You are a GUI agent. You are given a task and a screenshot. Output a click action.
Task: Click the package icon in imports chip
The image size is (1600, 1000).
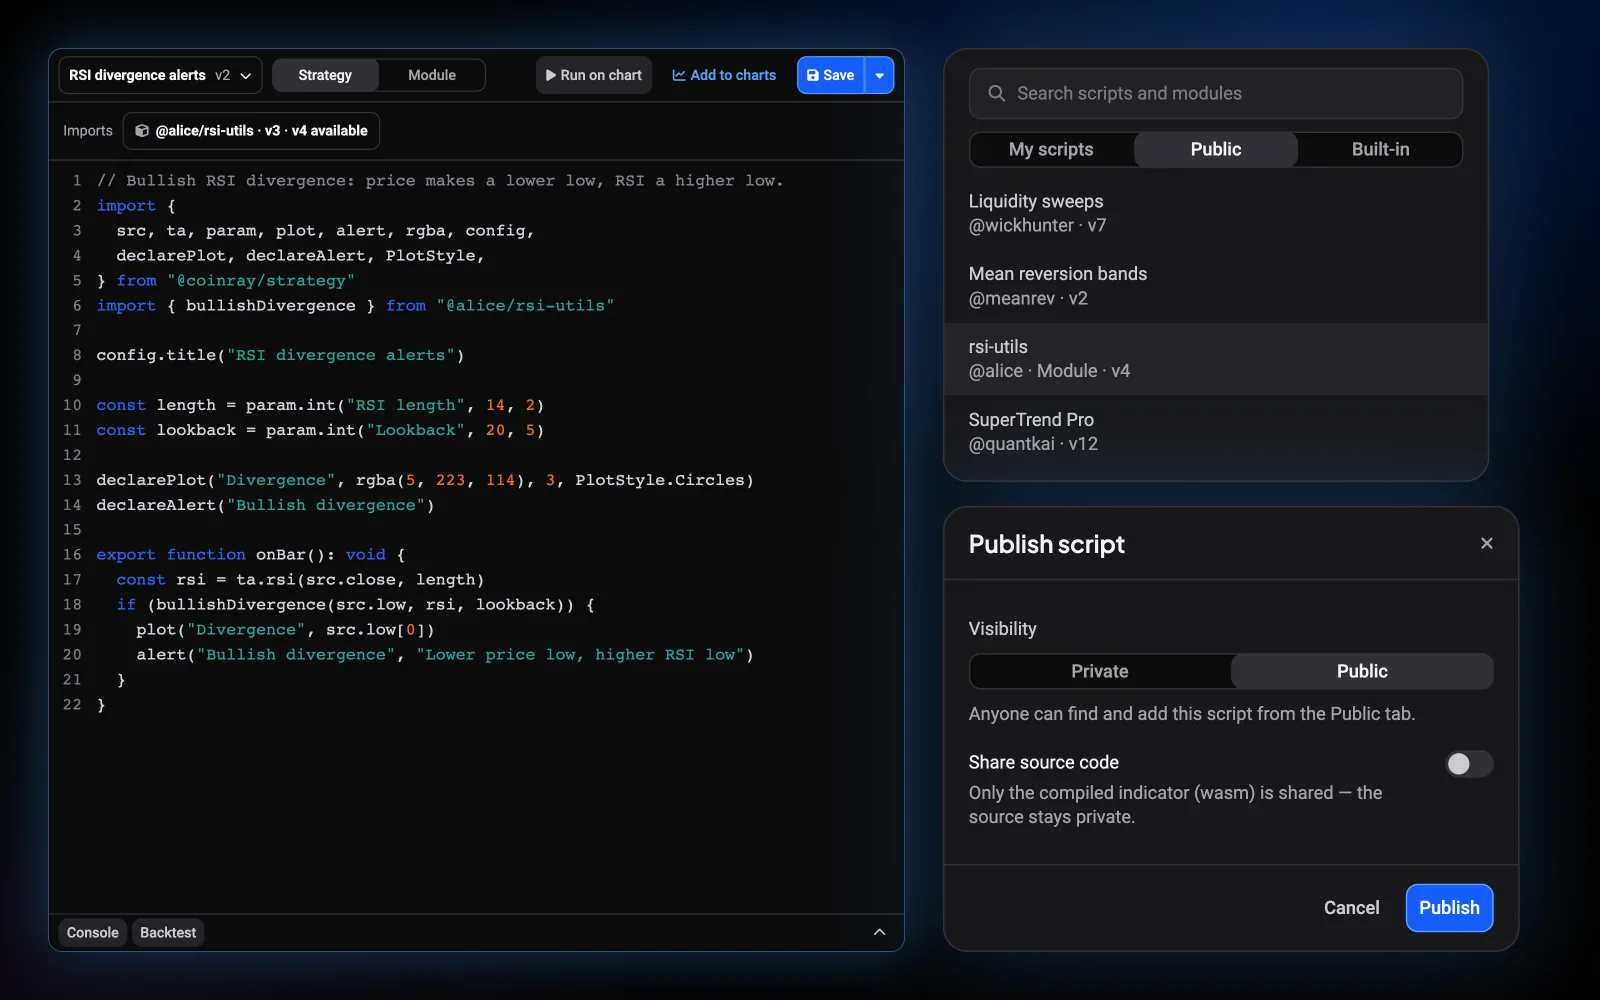[142, 131]
